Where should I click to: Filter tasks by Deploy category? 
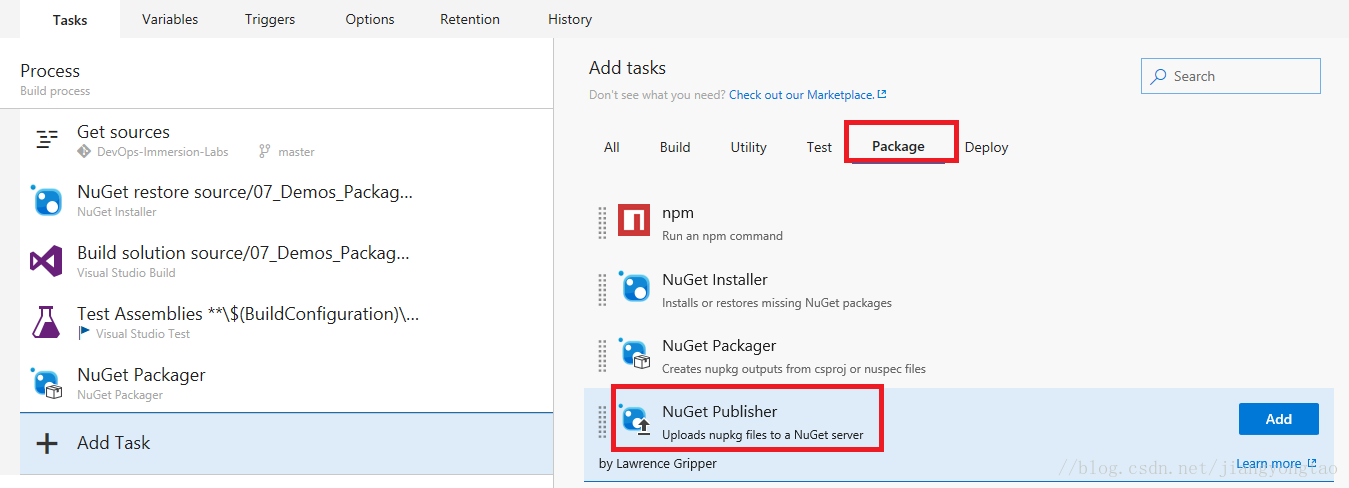click(986, 147)
